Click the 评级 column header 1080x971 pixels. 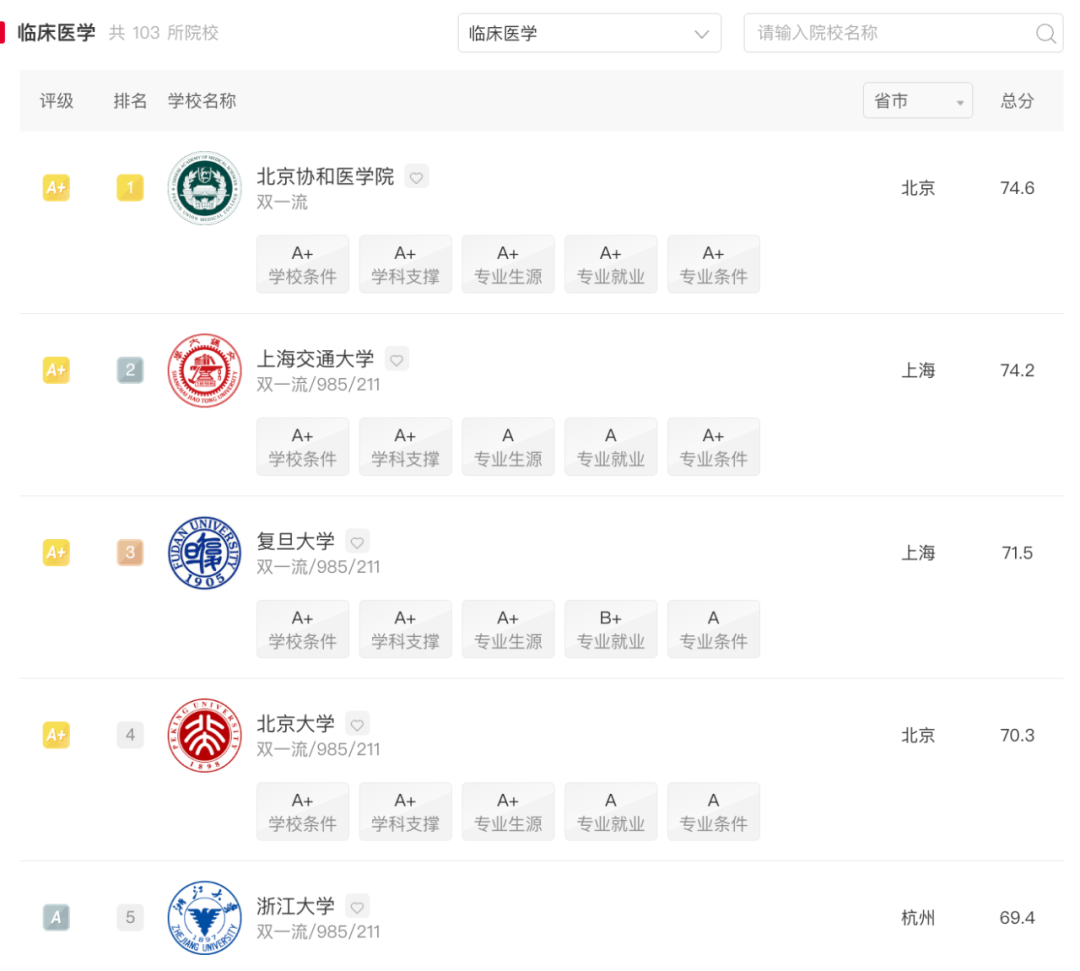coord(56,101)
